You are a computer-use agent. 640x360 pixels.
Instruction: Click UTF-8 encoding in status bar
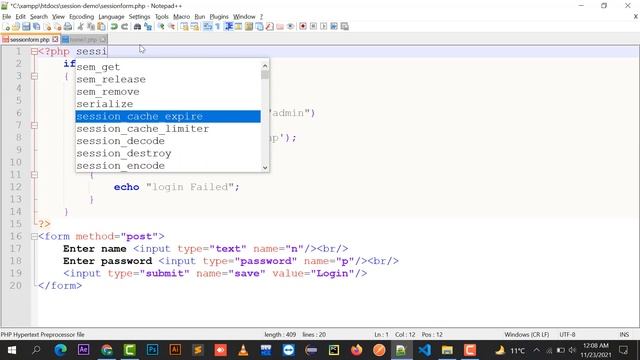point(567,334)
